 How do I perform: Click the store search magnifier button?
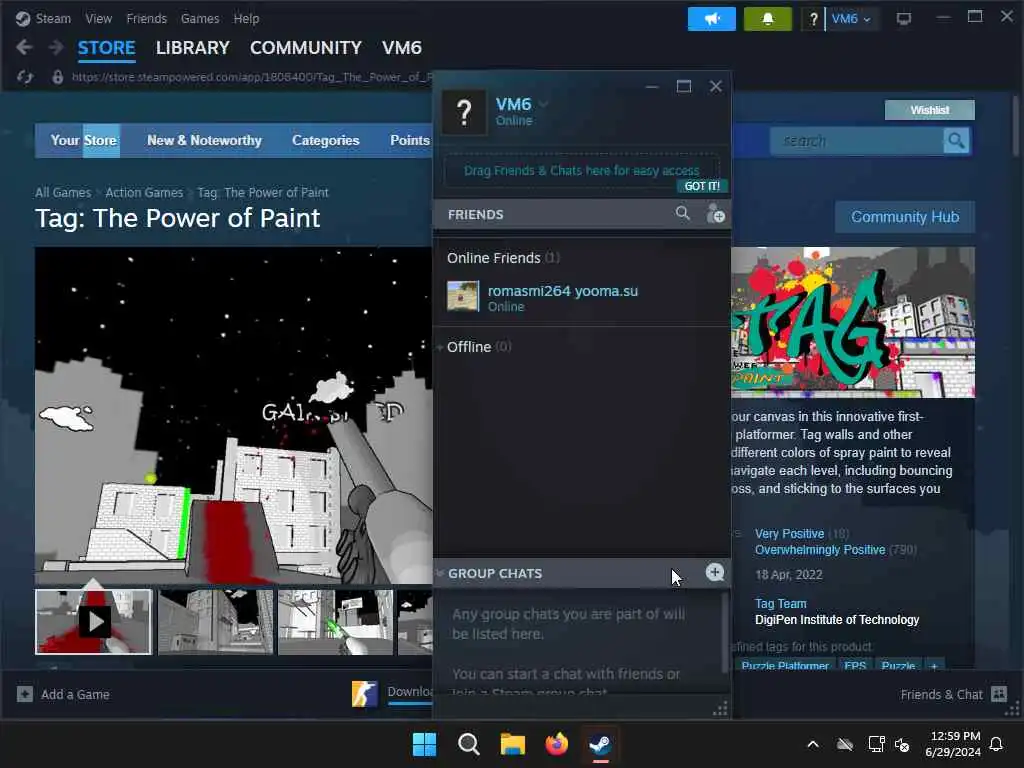click(956, 140)
